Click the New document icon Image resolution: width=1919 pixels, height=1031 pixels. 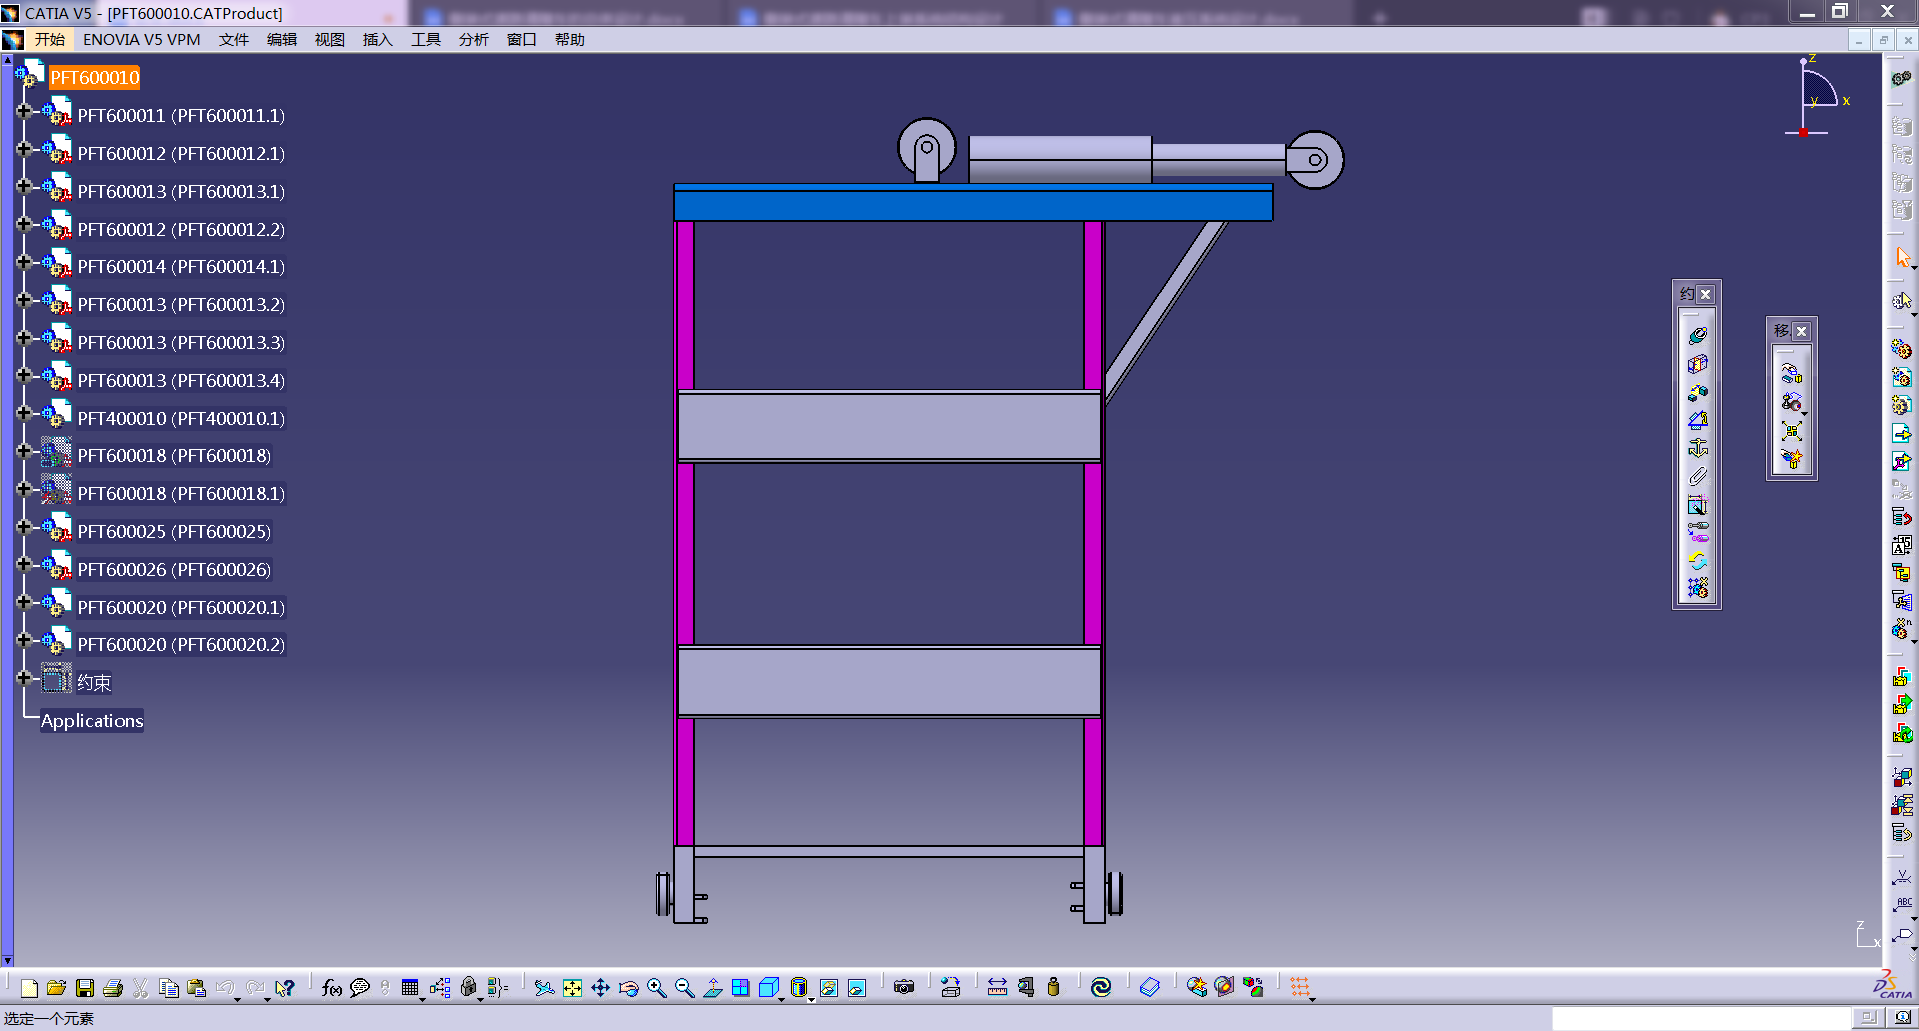tap(29, 988)
